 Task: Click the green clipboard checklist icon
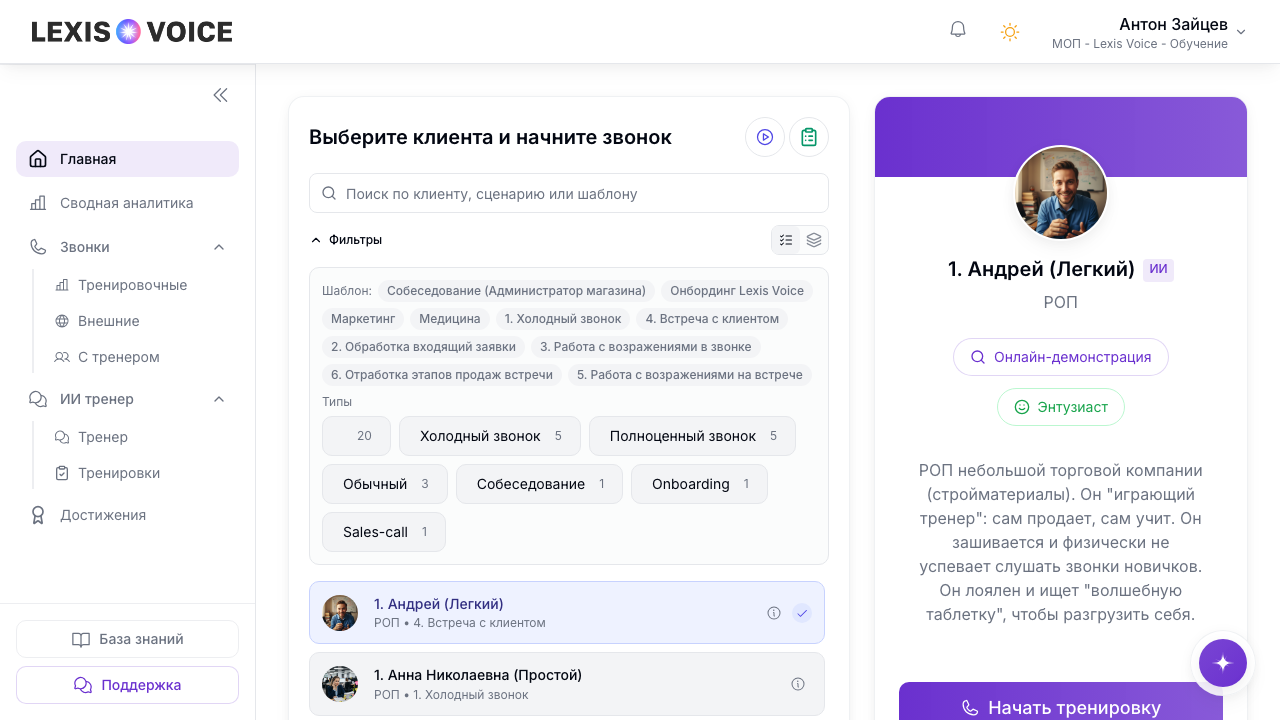pos(809,137)
